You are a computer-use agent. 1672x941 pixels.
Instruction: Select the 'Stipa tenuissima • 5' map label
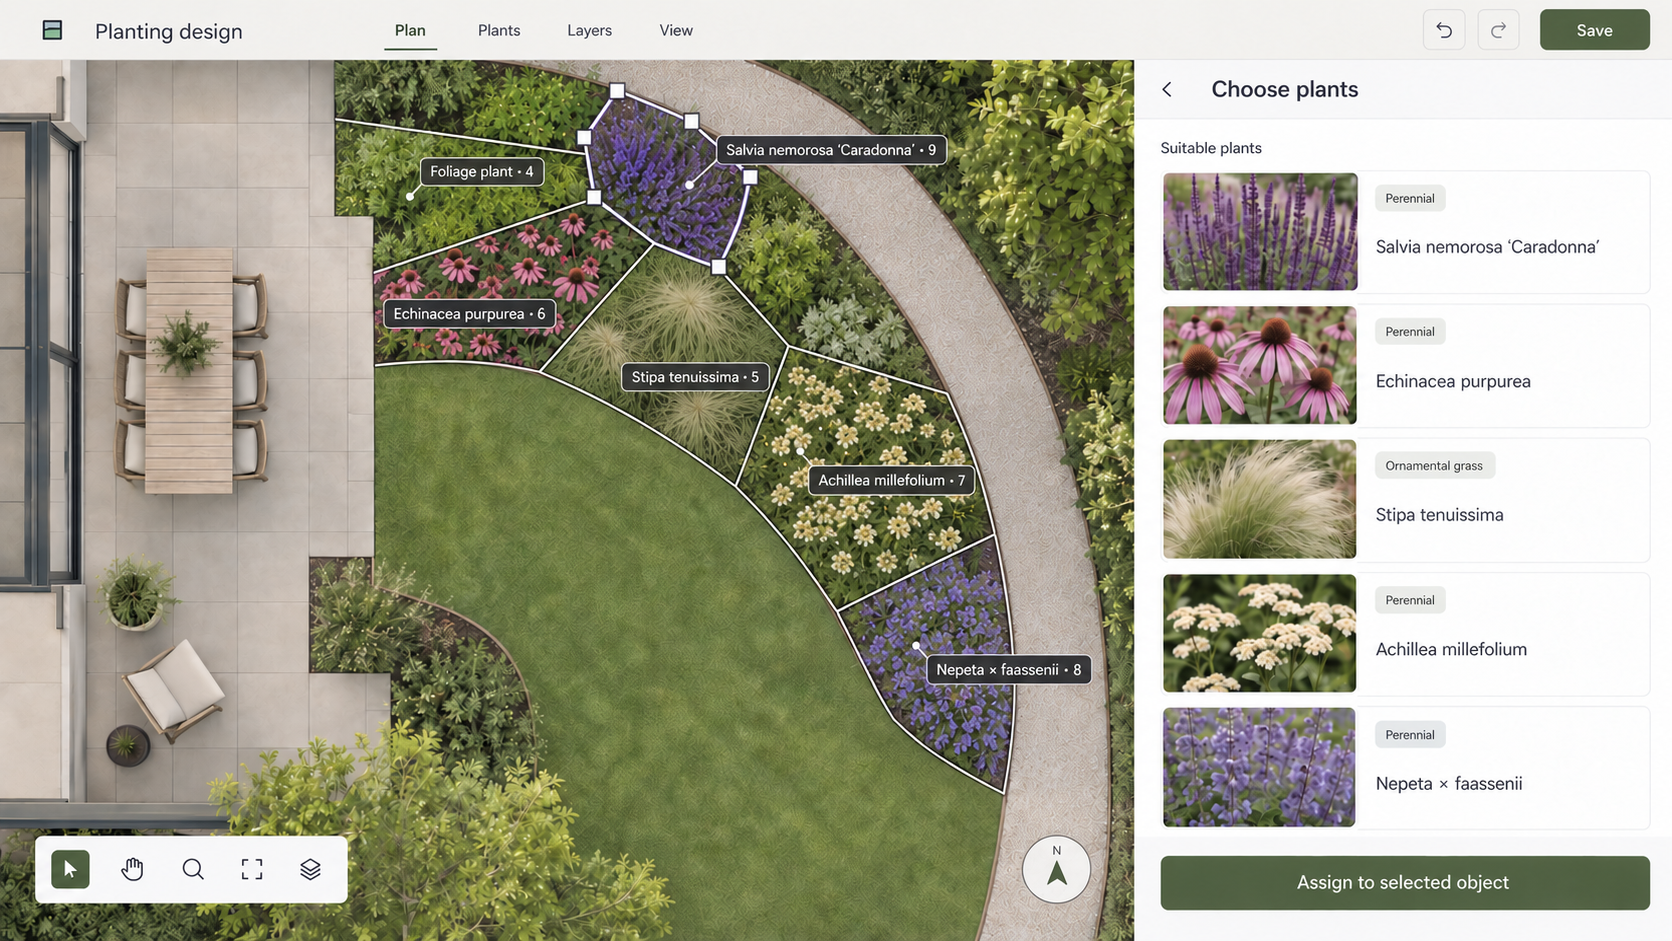pyautogui.click(x=695, y=377)
